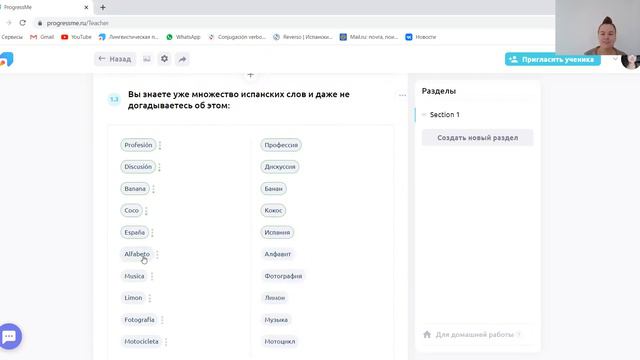640x360 pixels.
Task: Click drag handle next to Música
Action: (x=152, y=276)
